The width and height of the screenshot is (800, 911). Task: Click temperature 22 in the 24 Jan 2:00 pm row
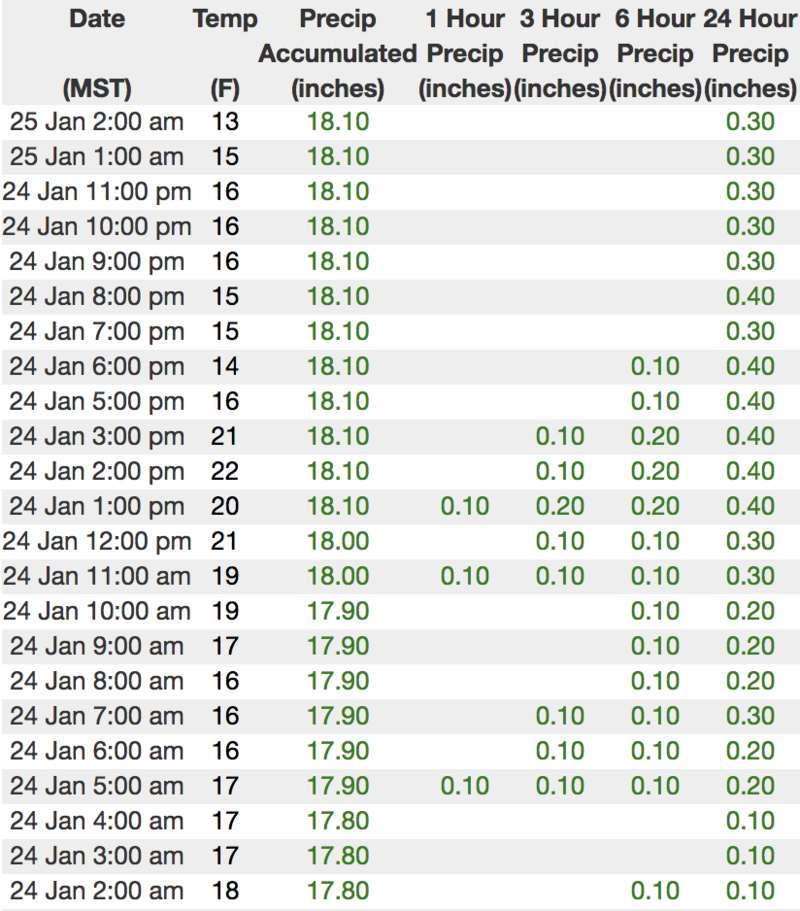(x=225, y=471)
